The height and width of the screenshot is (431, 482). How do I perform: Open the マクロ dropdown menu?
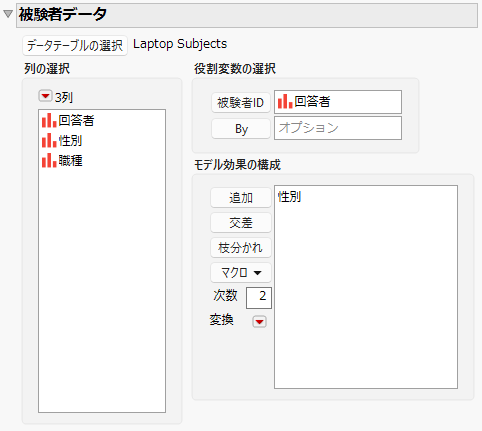tap(241, 273)
